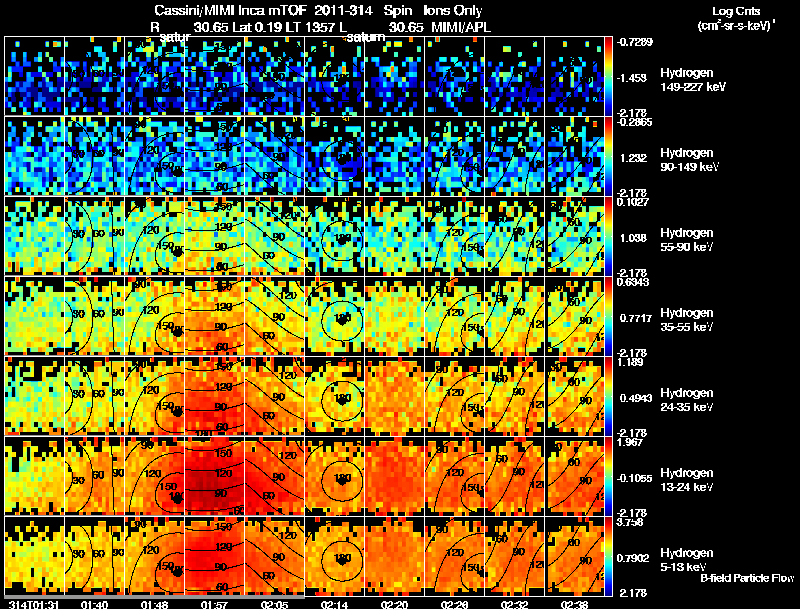Click the 01:57 time label
Viewport: 800px width, 609px height.
click(x=214, y=604)
